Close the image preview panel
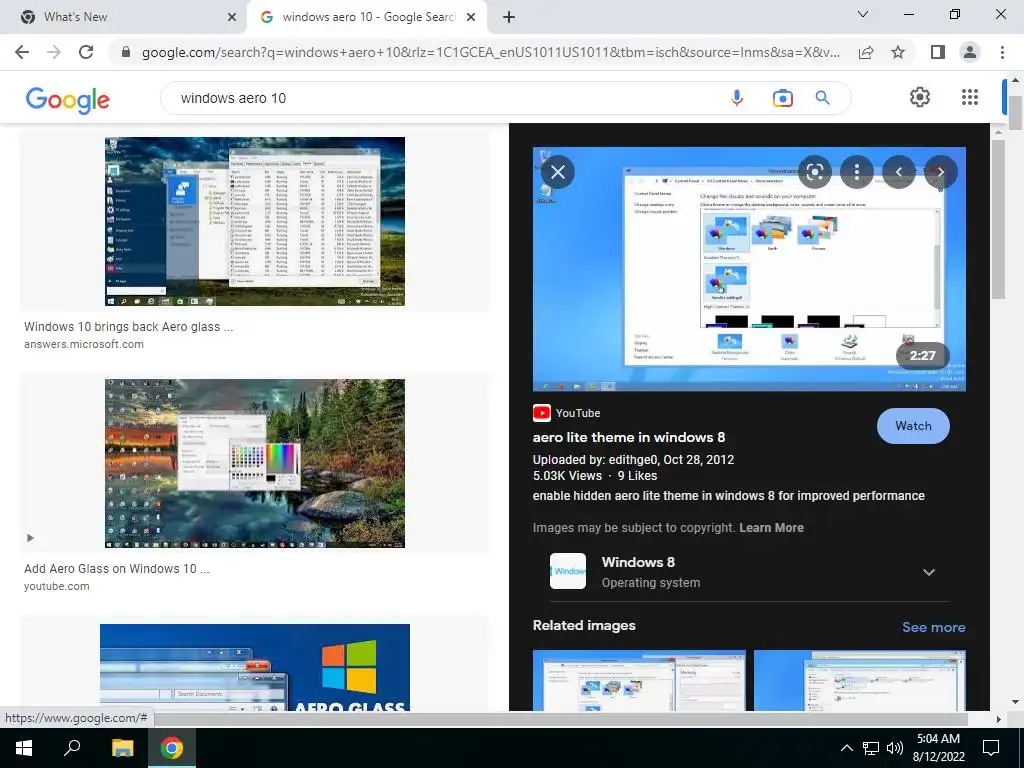 coord(558,172)
